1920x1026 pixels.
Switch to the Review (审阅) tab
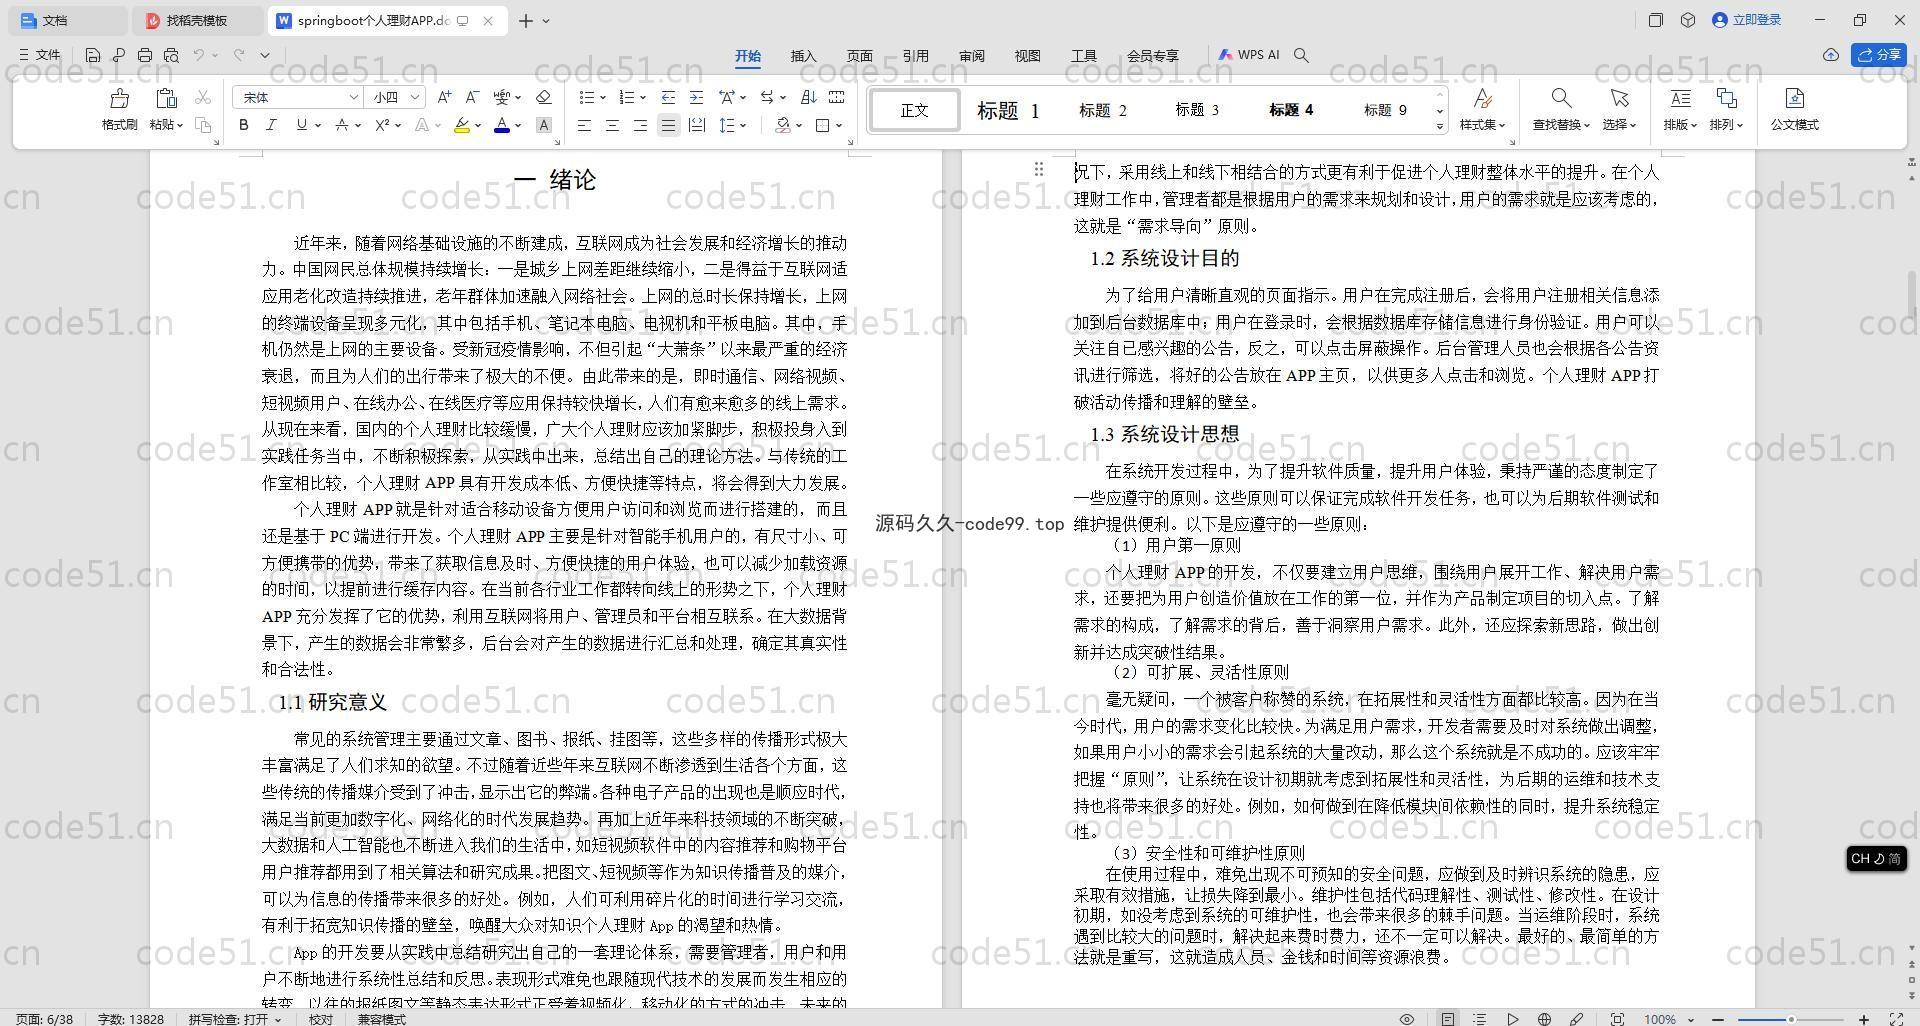pyautogui.click(x=971, y=56)
